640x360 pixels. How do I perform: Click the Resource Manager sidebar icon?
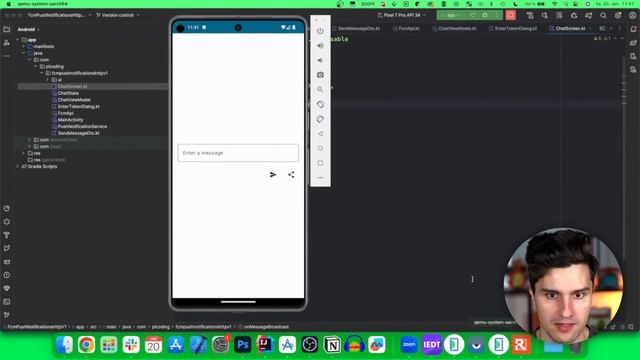pyautogui.click(x=7, y=43)
